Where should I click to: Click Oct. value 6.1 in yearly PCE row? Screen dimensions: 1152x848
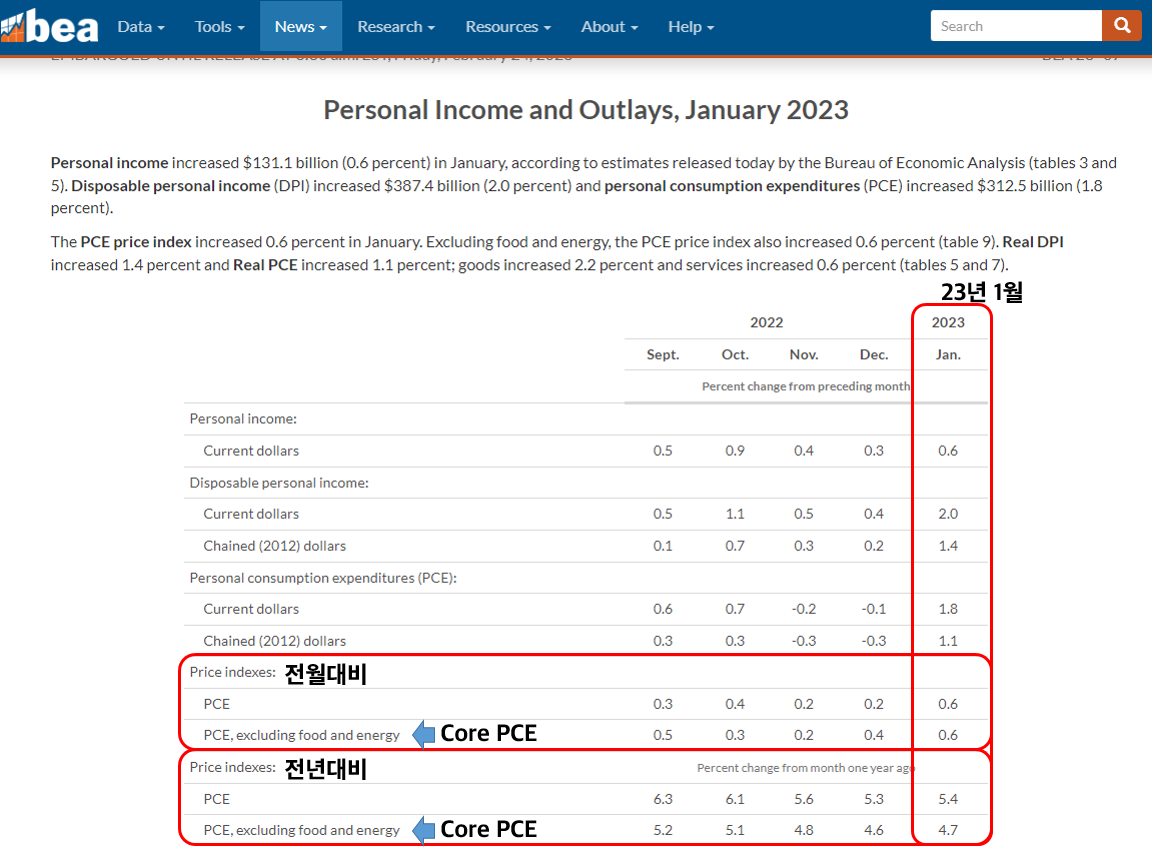pyautogui.click(x=735, y=800)
